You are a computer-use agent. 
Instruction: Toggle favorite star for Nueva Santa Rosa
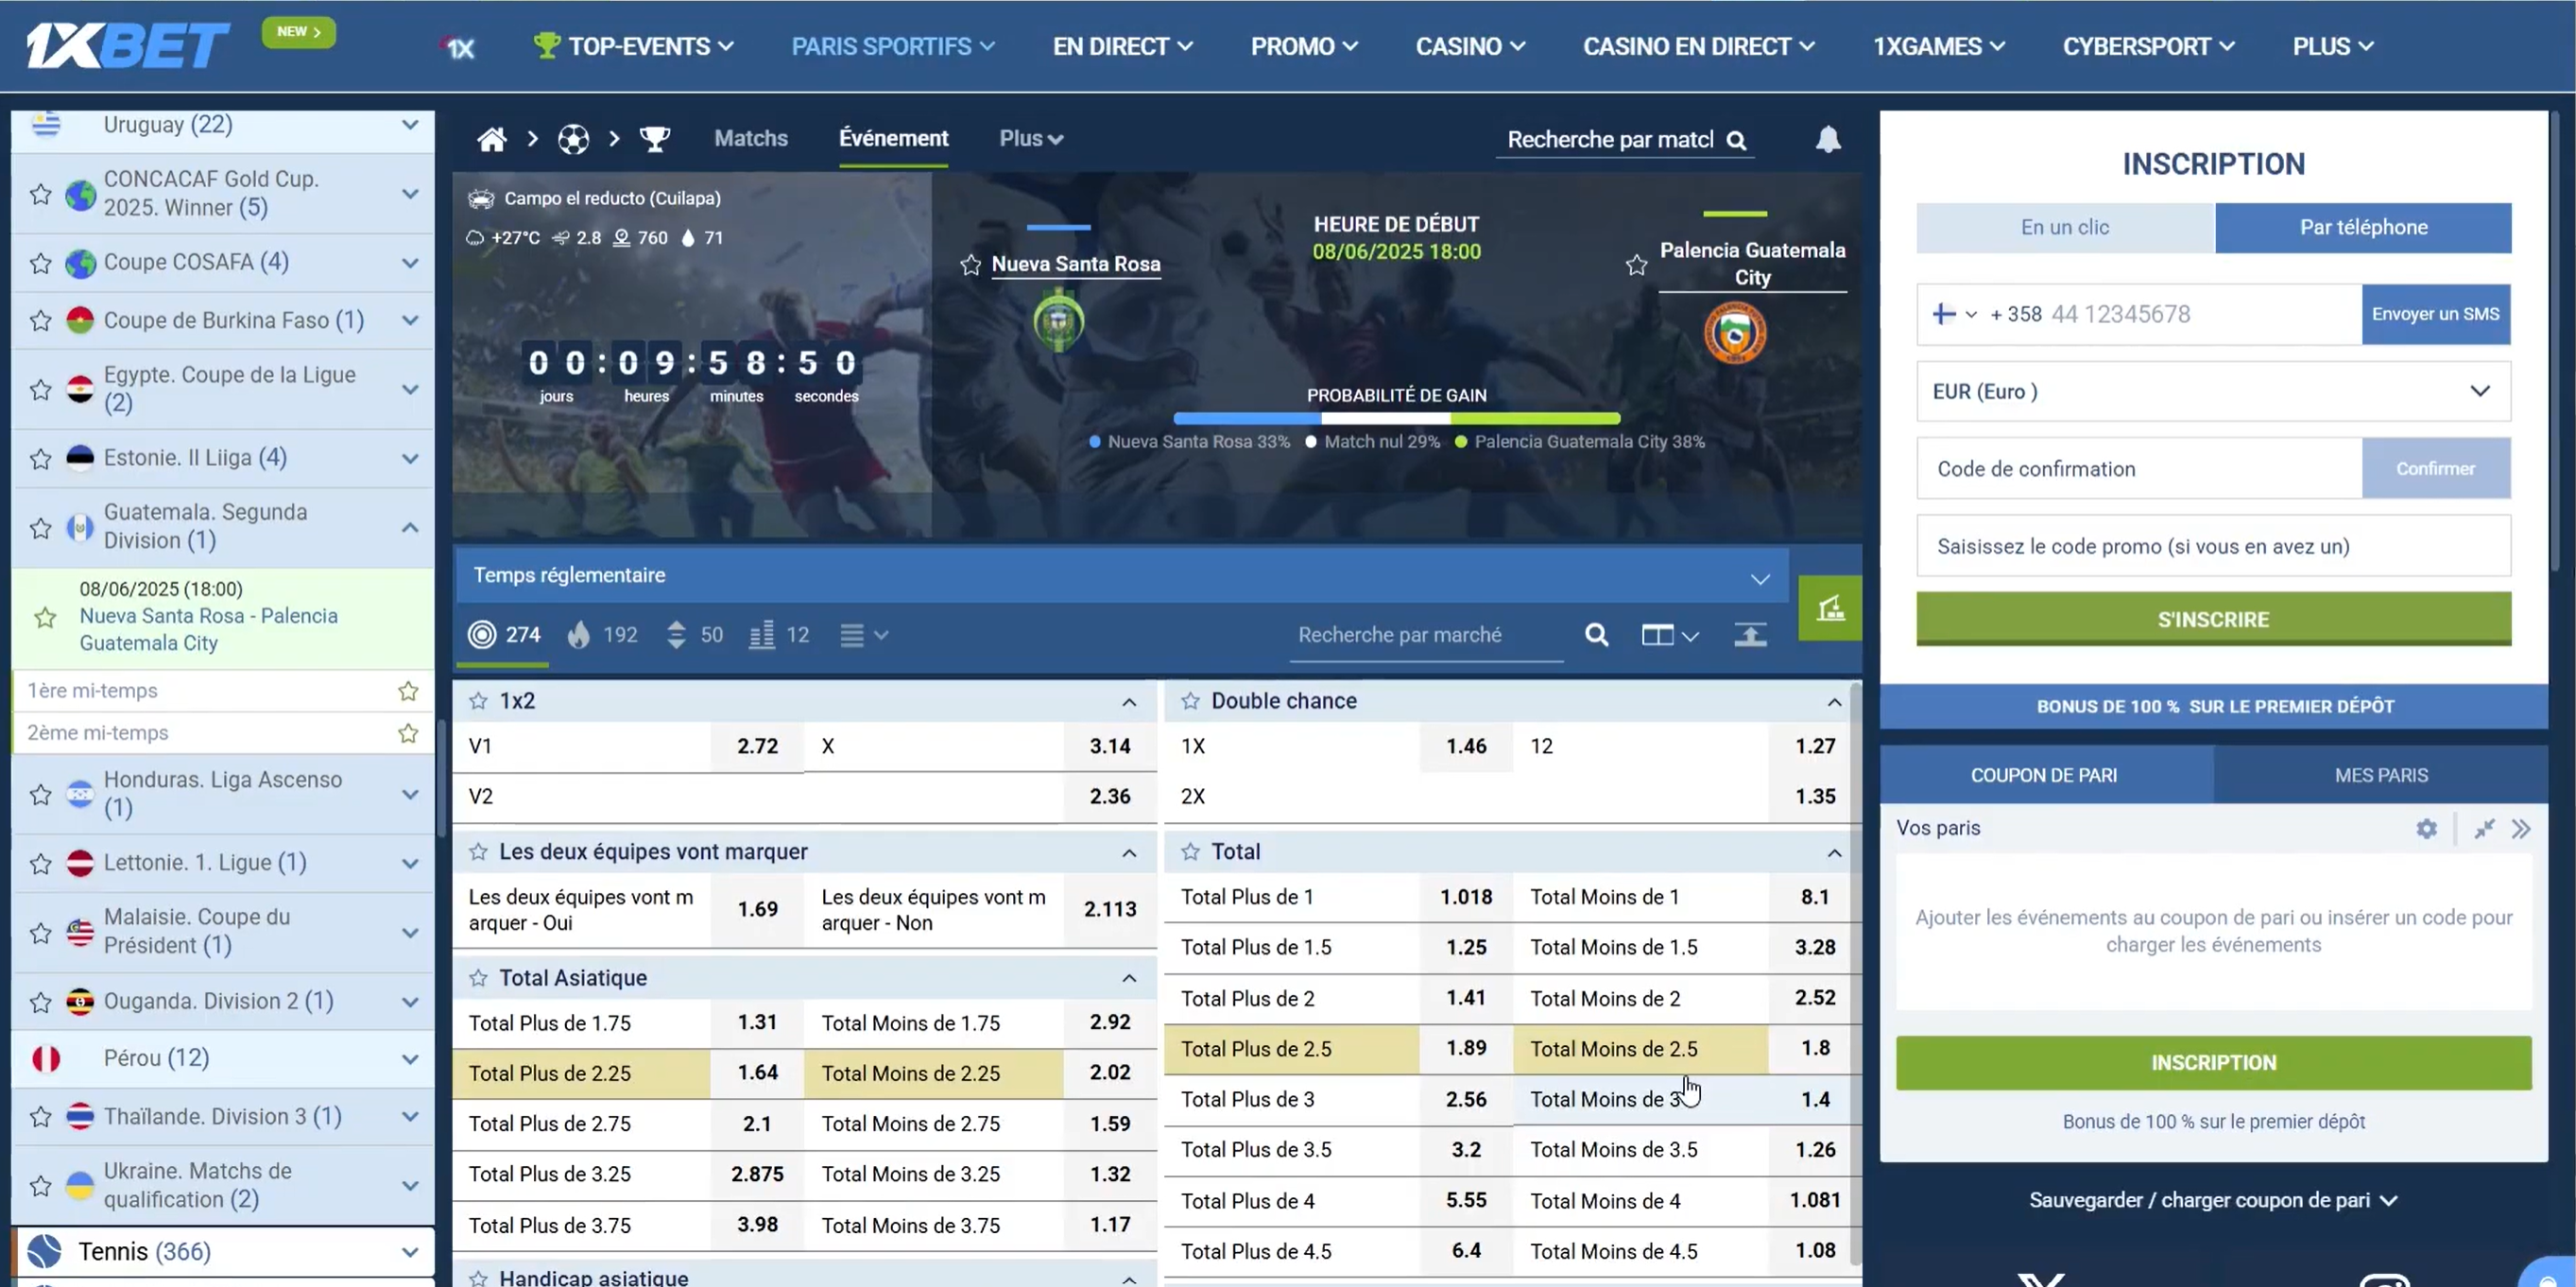coord(970,265)
